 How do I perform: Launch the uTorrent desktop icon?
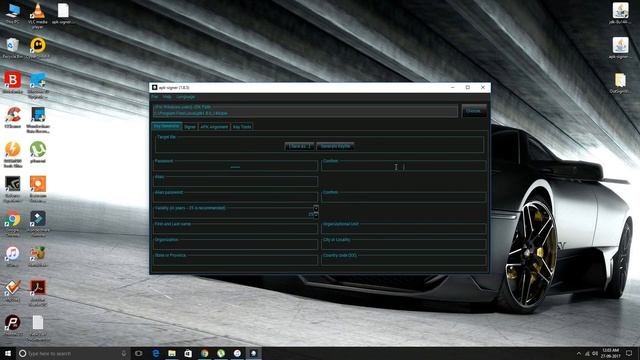[38, 152]
